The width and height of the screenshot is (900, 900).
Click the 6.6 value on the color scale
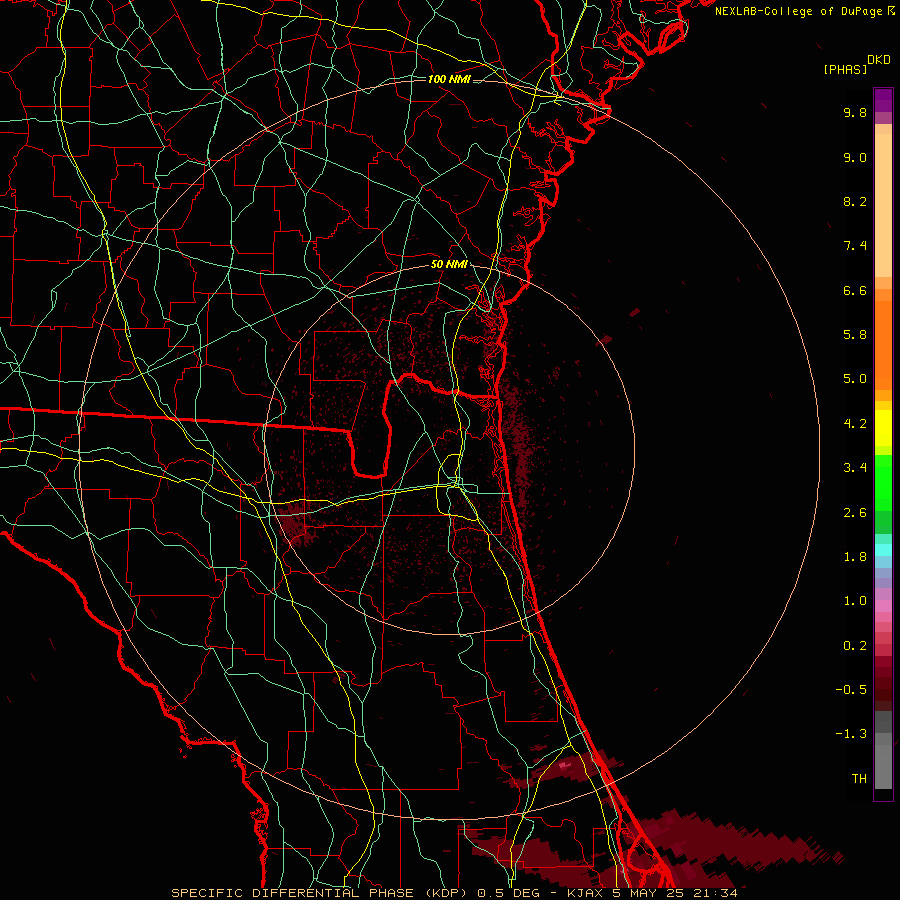click(855, 290)
